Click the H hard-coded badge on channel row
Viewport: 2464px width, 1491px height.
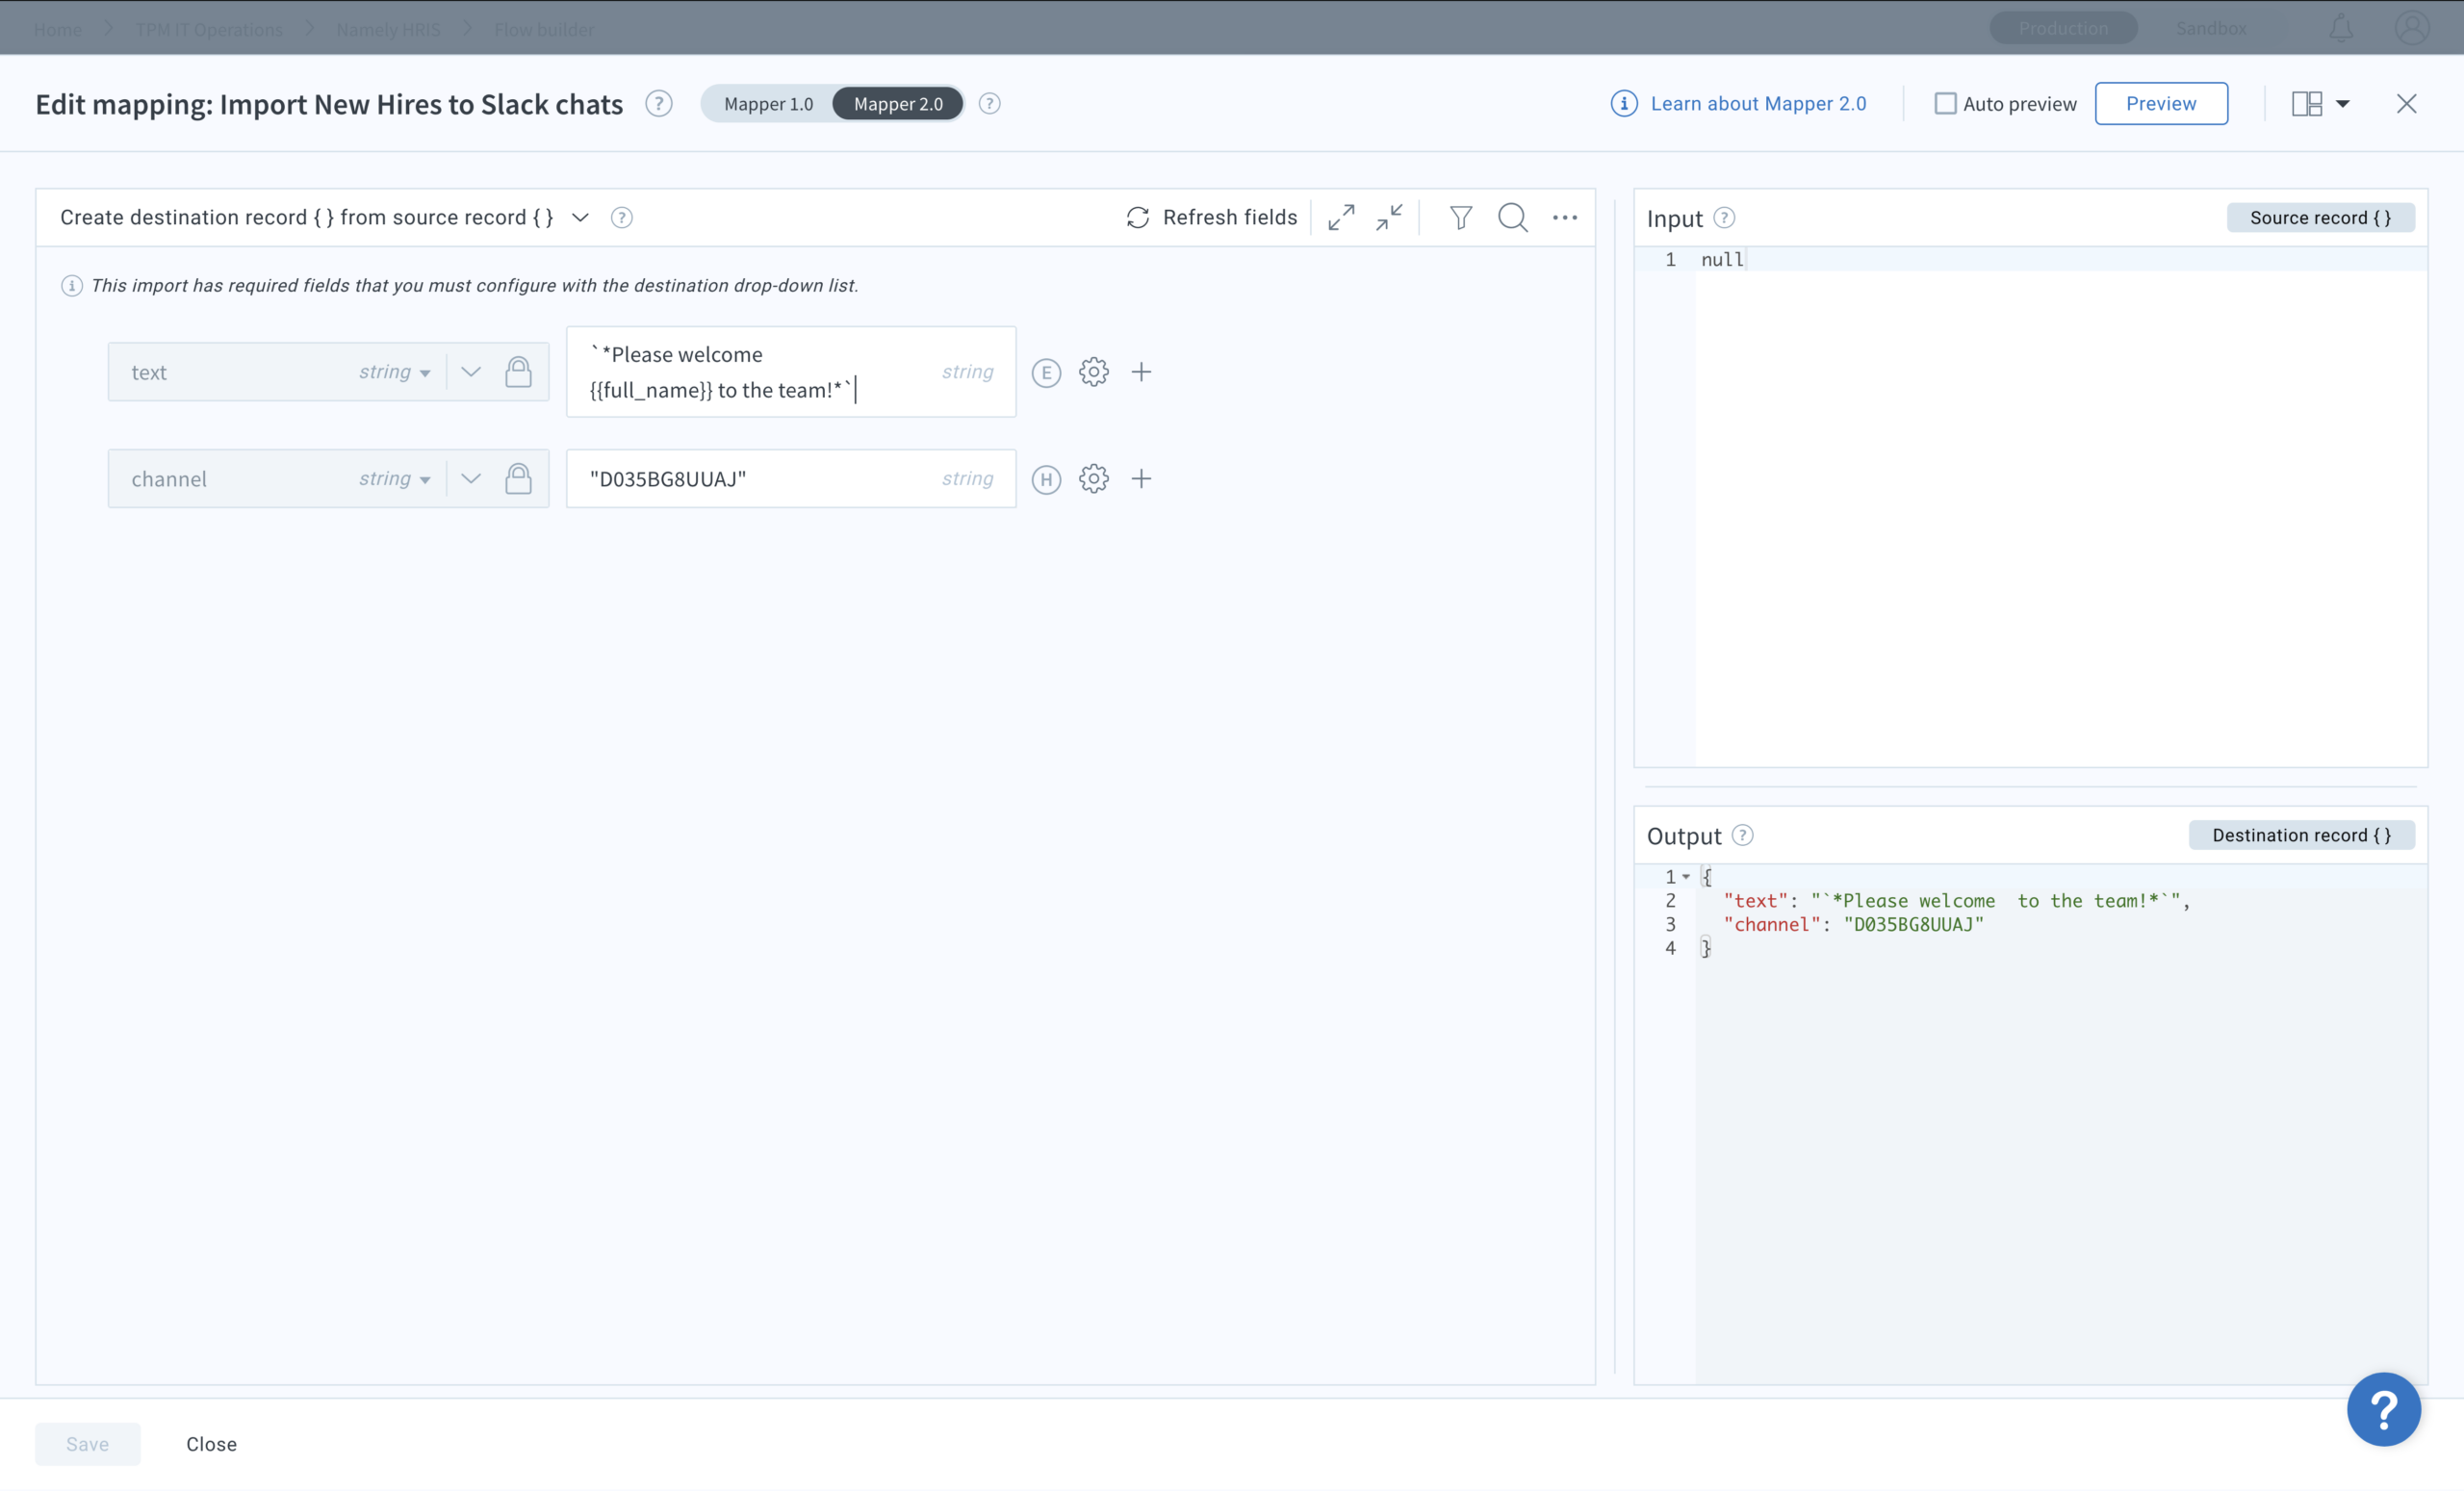pyautogui.click(x=1046, y=480)
